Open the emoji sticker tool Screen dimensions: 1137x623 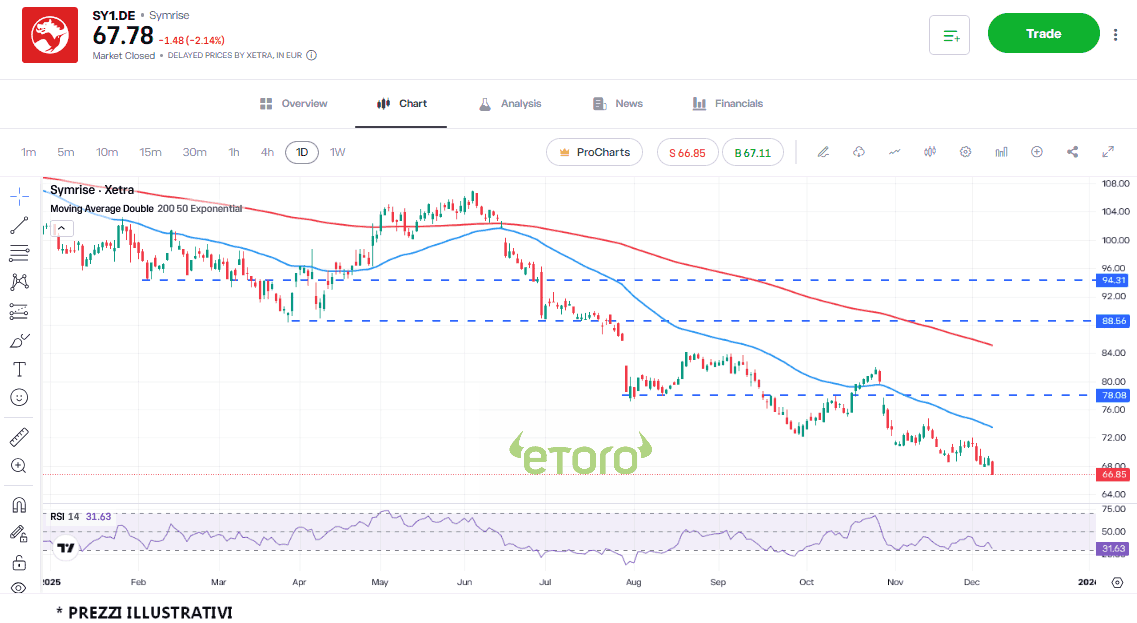pos(19,397)
